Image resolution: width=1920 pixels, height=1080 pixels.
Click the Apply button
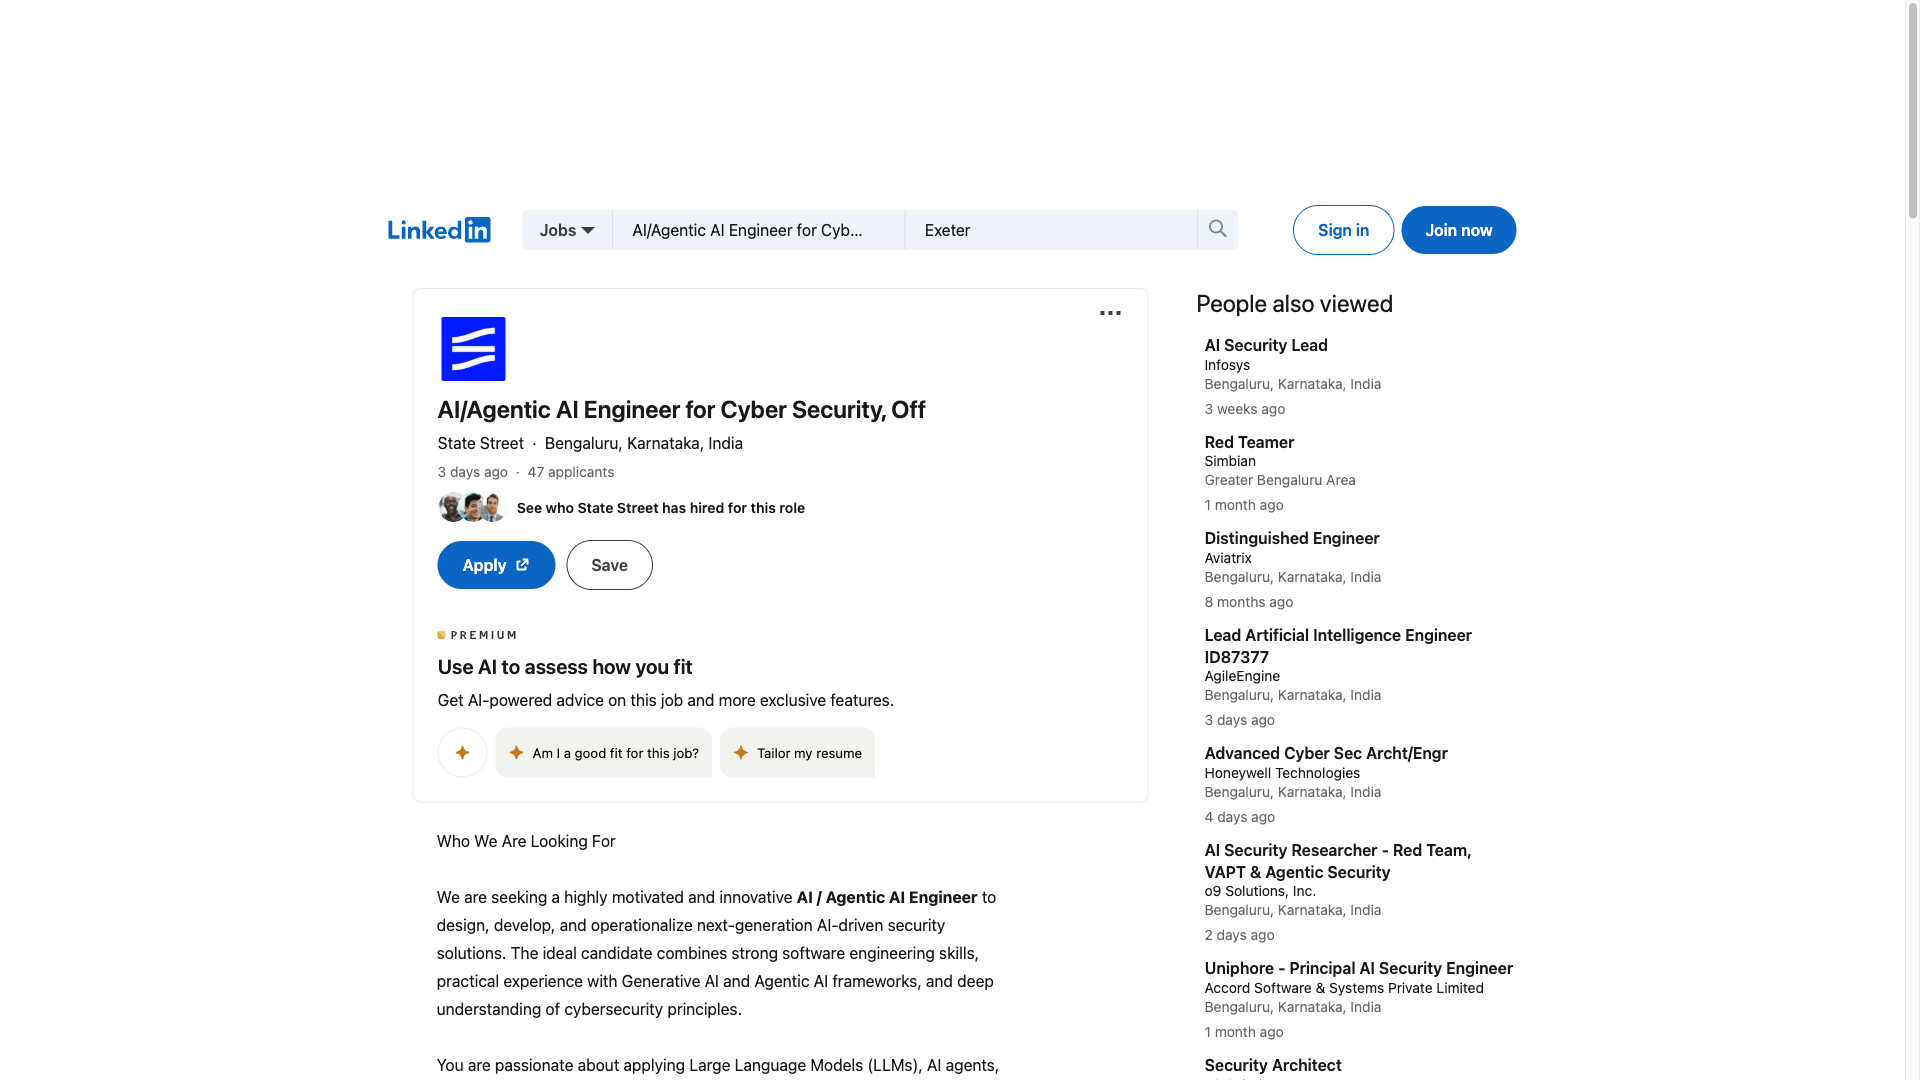point(496,565)
